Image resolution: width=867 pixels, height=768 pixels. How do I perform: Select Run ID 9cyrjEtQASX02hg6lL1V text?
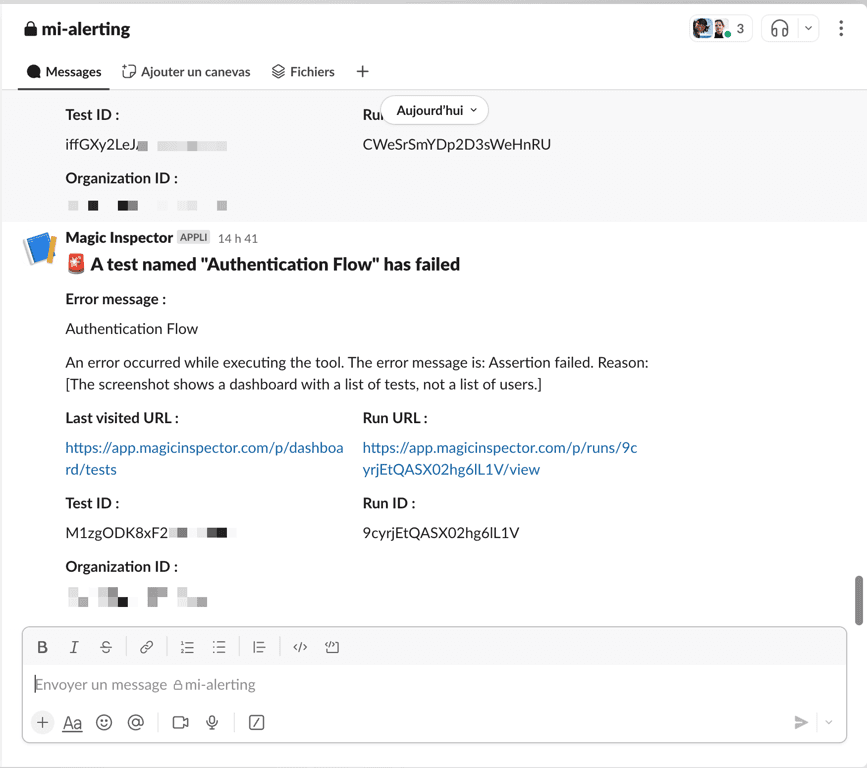(441, 533)
